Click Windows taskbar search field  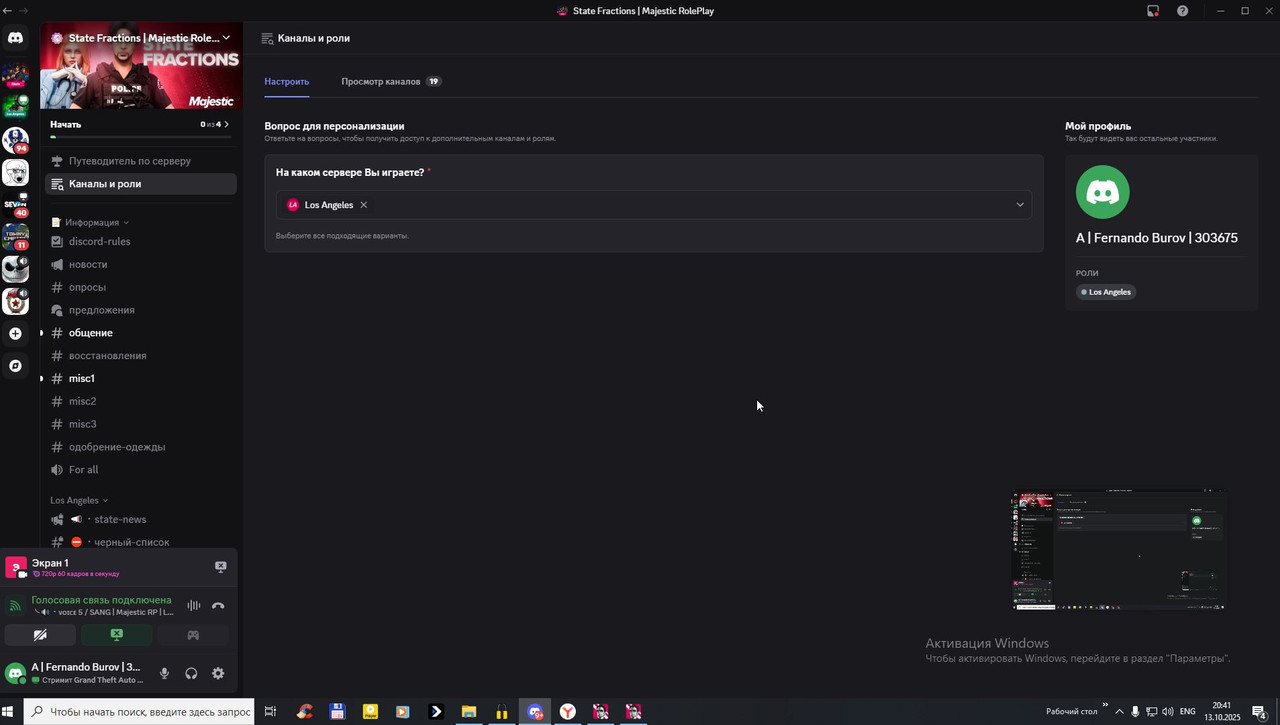139,712
